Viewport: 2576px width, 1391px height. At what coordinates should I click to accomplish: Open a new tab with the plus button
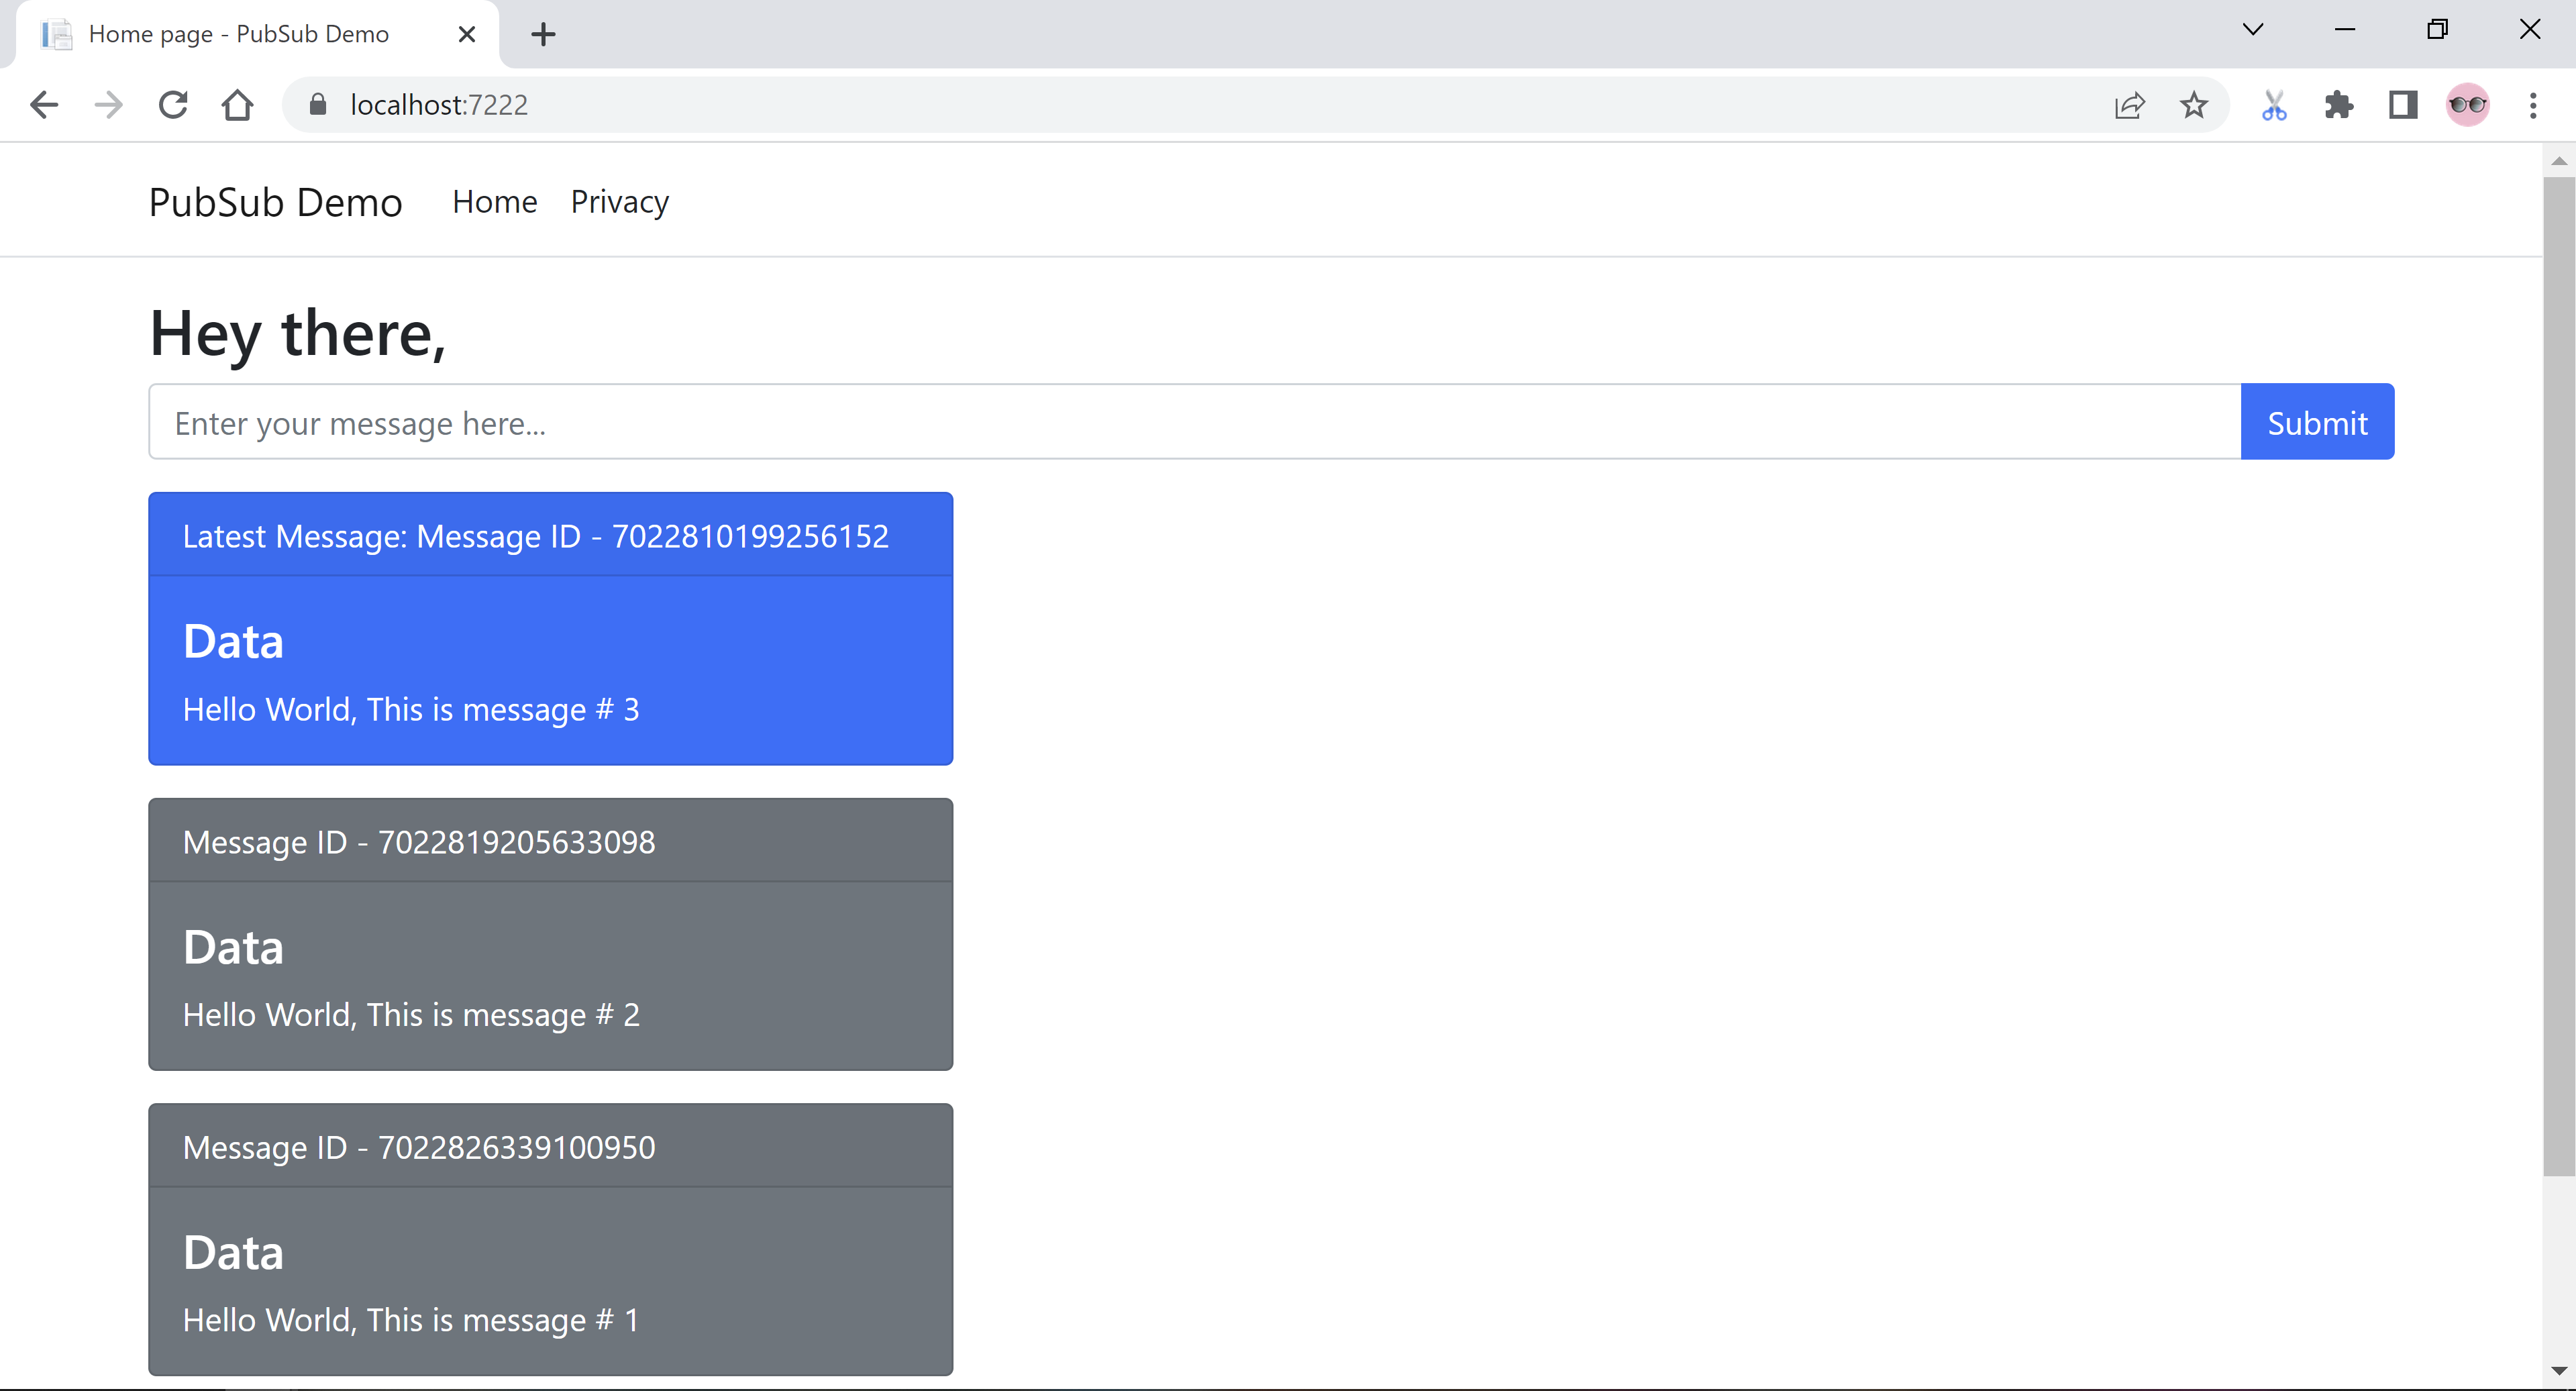[x=543, y=34]
